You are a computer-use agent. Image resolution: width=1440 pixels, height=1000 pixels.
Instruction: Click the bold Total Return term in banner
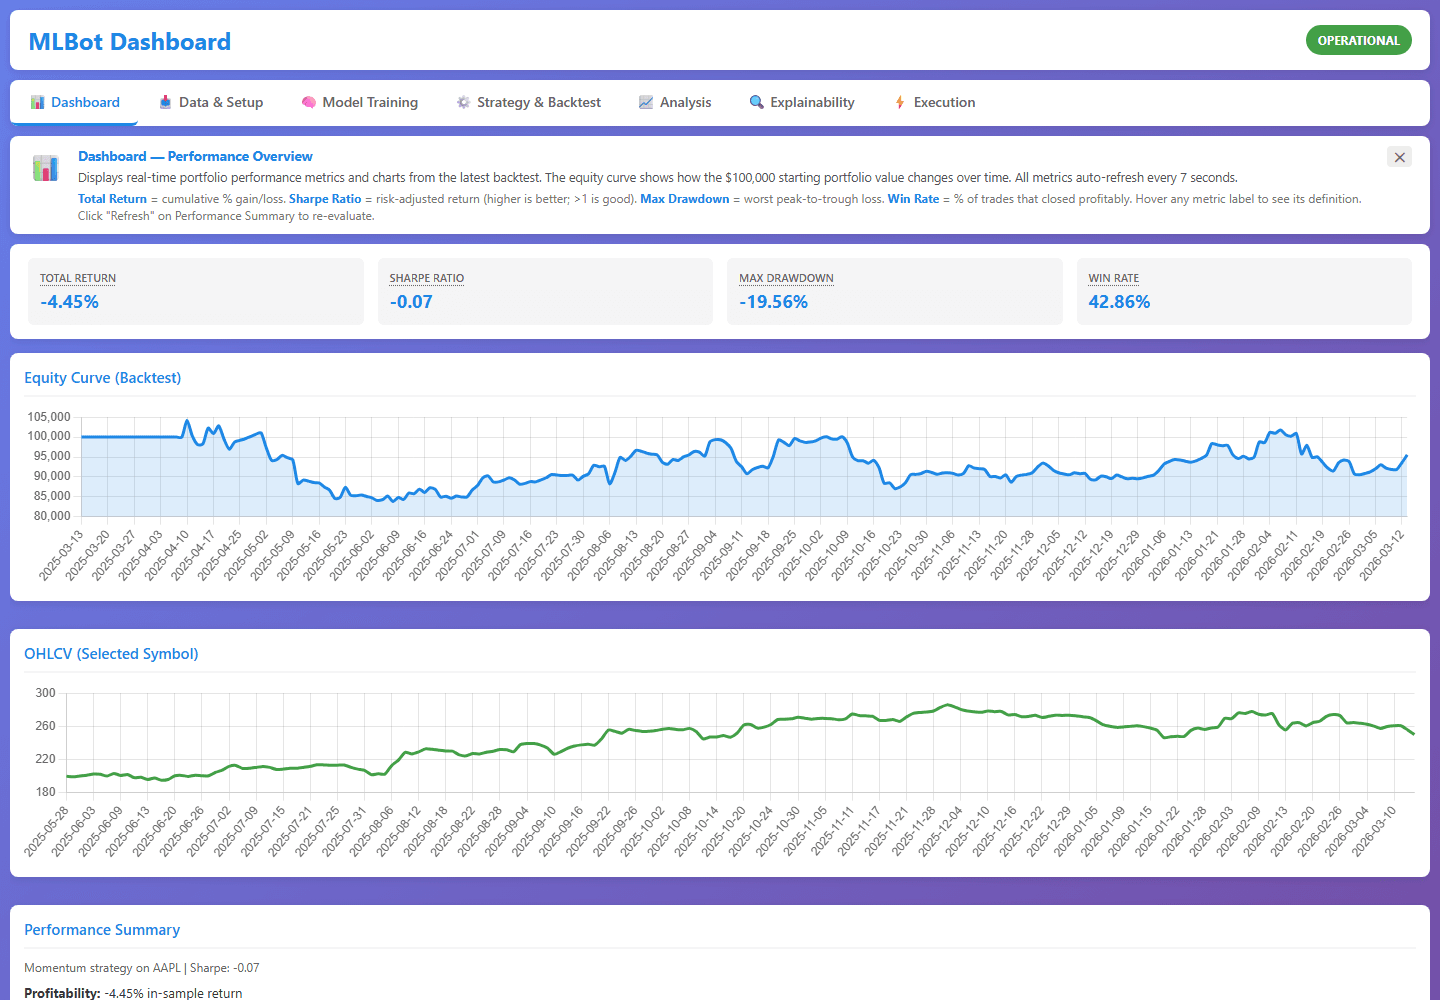[x=112, y=199]
